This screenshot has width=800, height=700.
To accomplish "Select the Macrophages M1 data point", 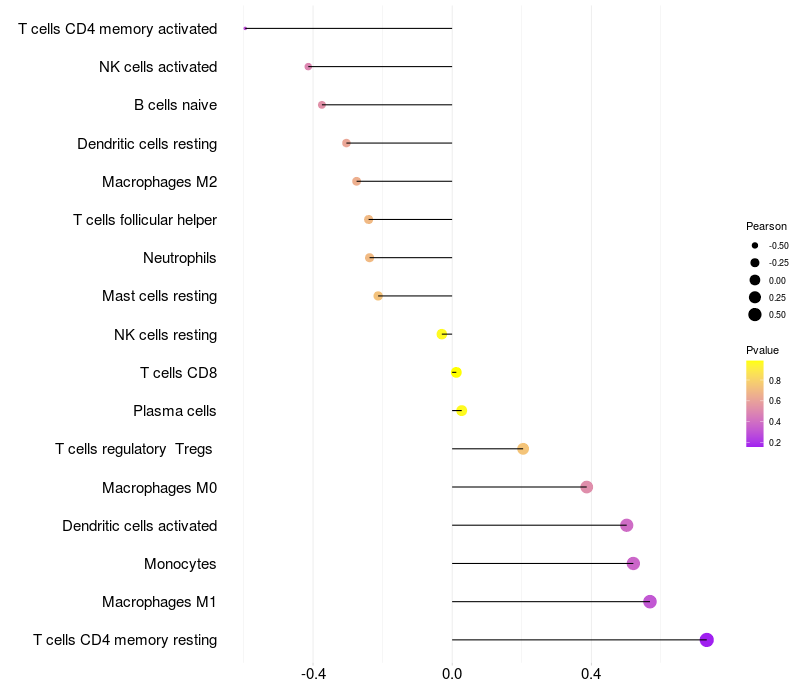I will (x=650, y=602).
